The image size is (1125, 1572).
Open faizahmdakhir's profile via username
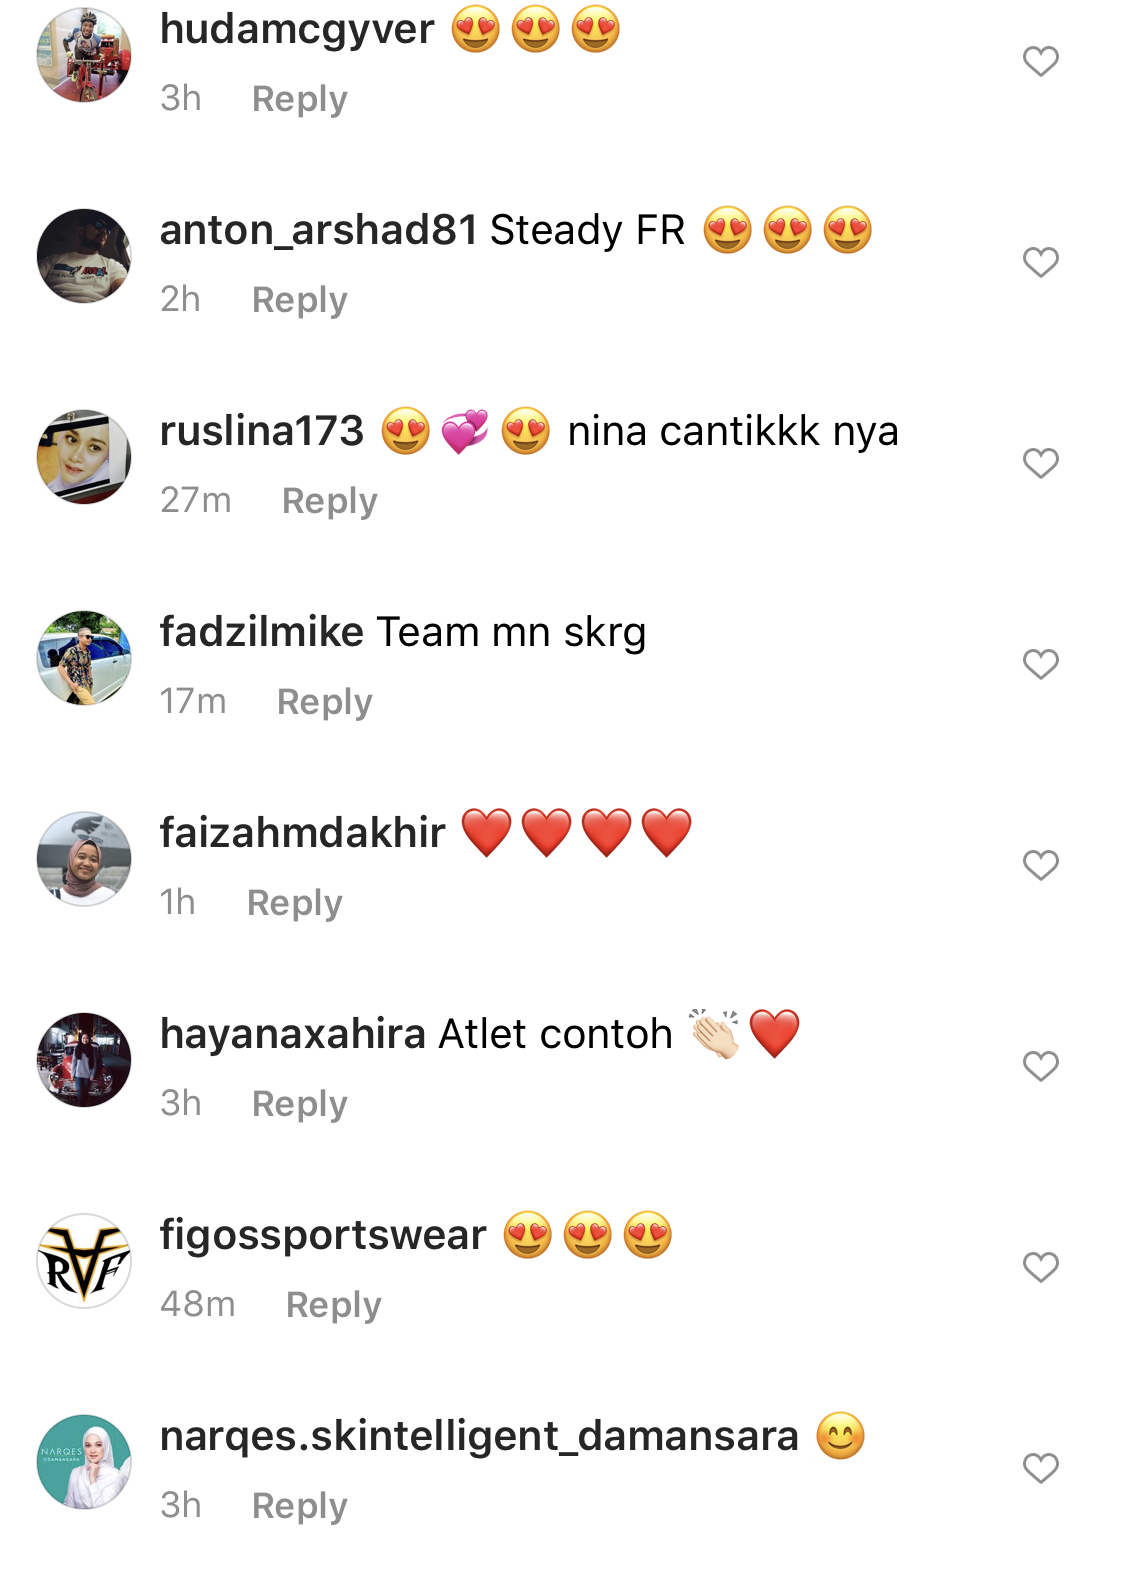point(303,832)
